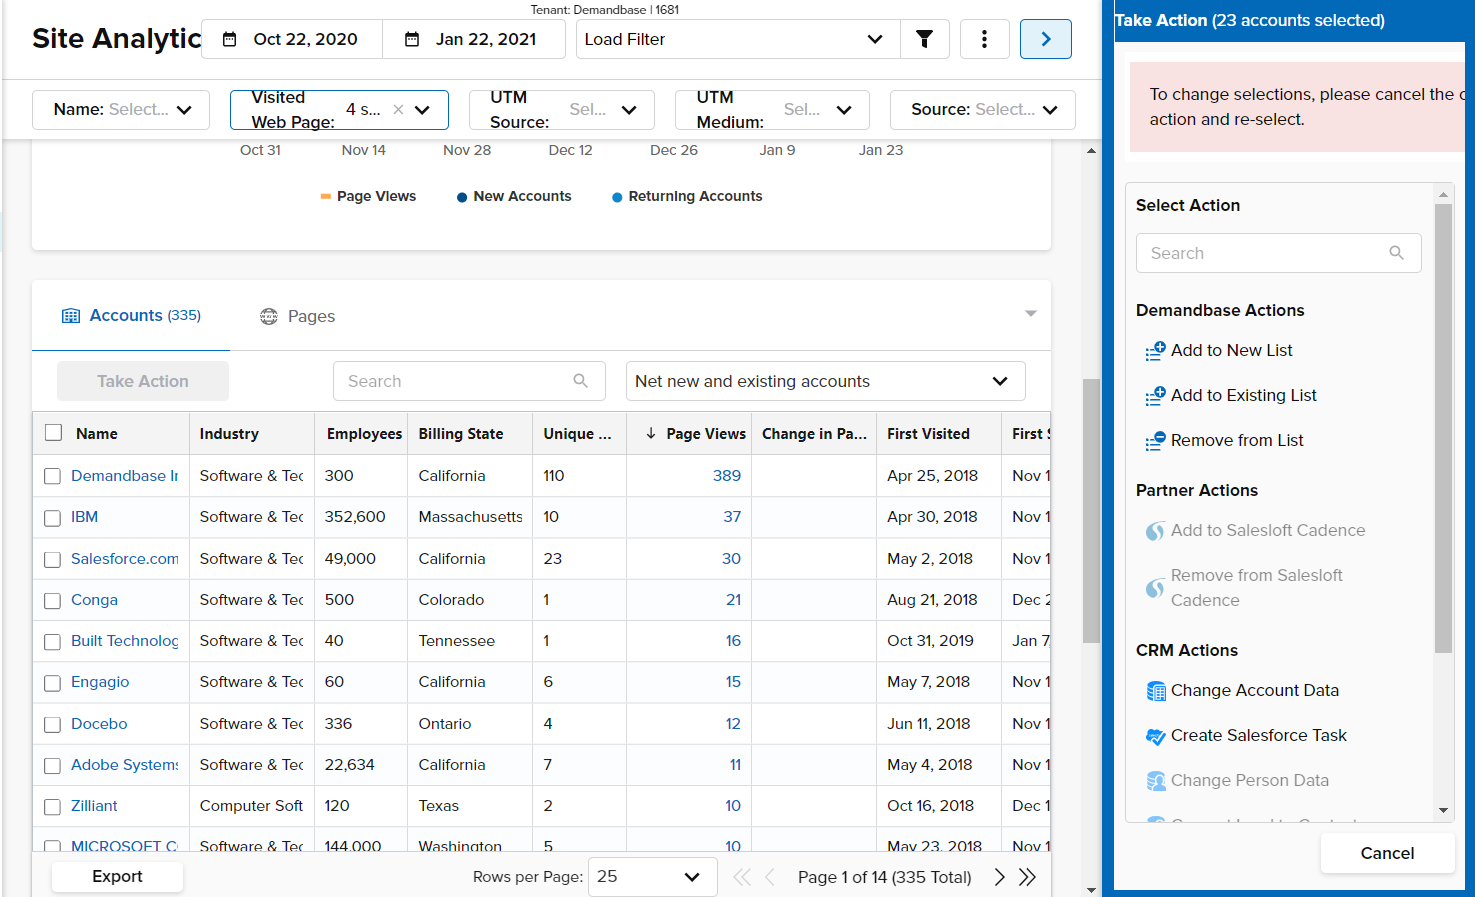
Task: Click the filter funnel icon
Action: [925, 39]
